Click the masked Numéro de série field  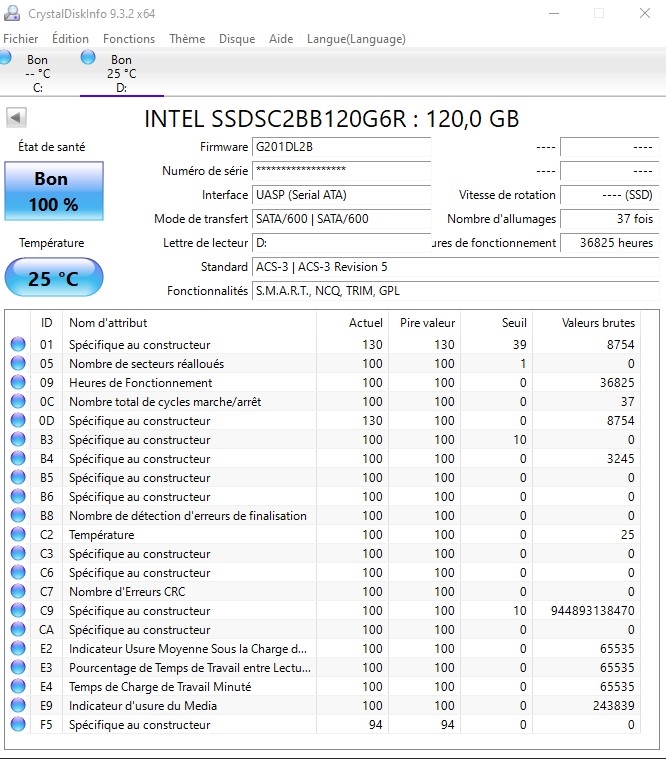click(x=340, y=171)
